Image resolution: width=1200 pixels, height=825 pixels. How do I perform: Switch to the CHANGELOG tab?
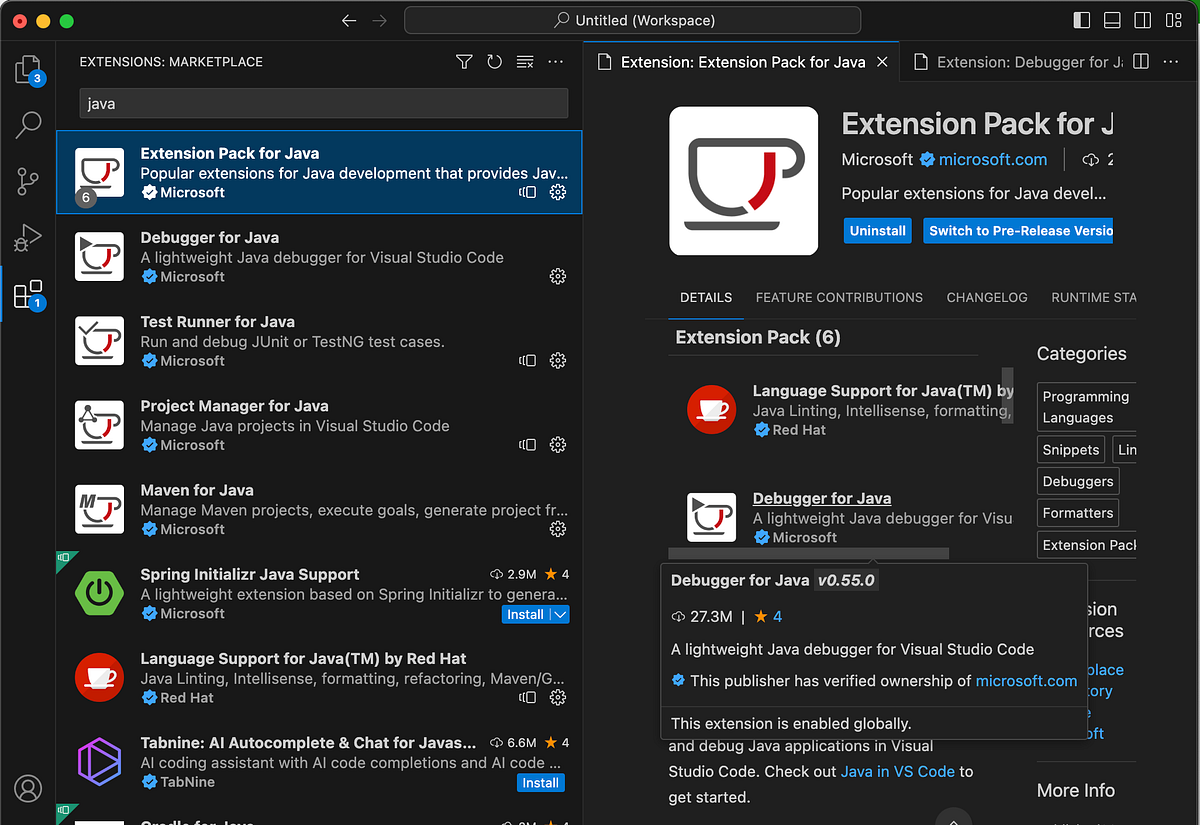click(986, 297)
